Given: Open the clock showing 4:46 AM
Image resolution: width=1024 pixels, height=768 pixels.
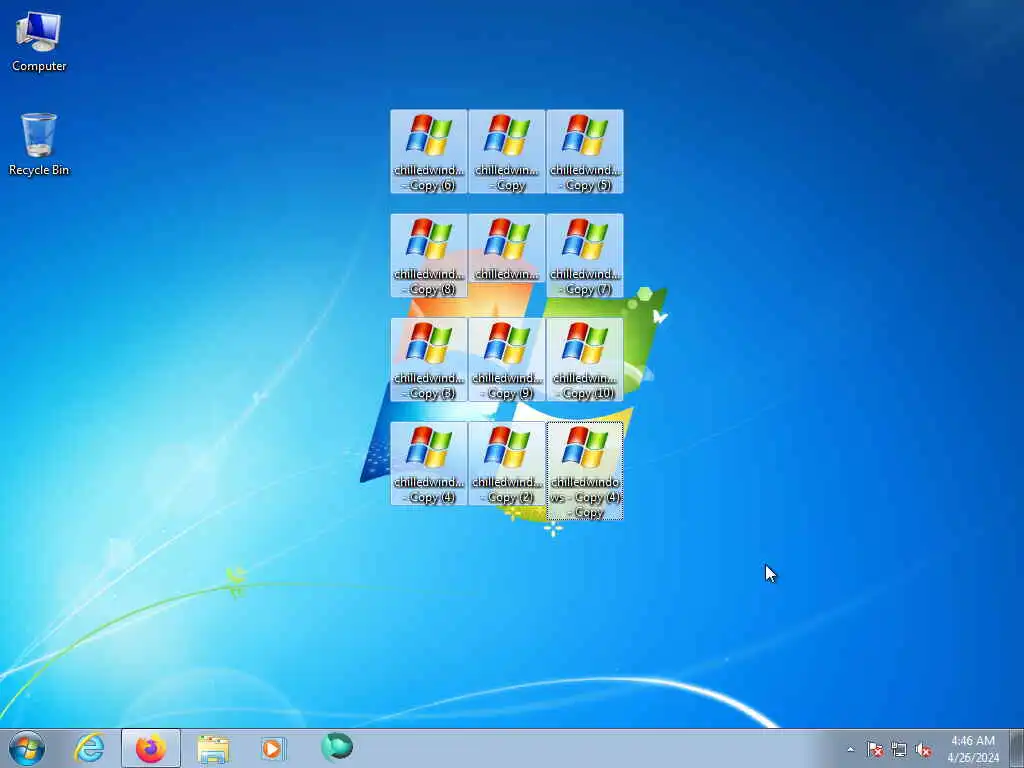Looking at the screenshot, I should click(x=973, y=749).
